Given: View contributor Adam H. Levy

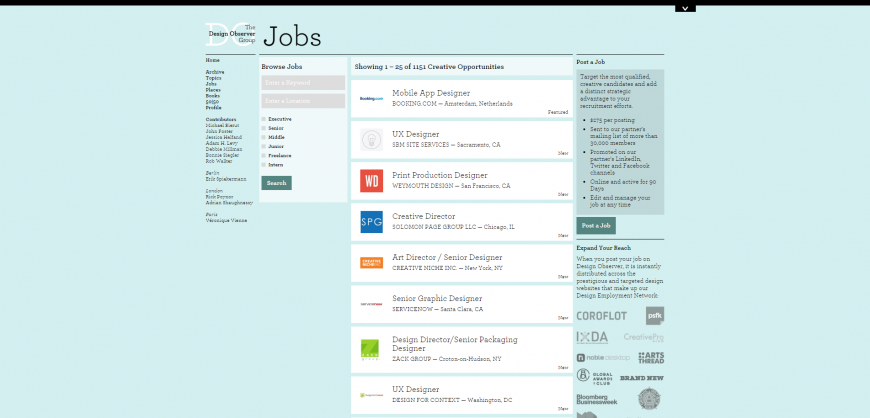Looking at the screenshot, I should 221,143.
